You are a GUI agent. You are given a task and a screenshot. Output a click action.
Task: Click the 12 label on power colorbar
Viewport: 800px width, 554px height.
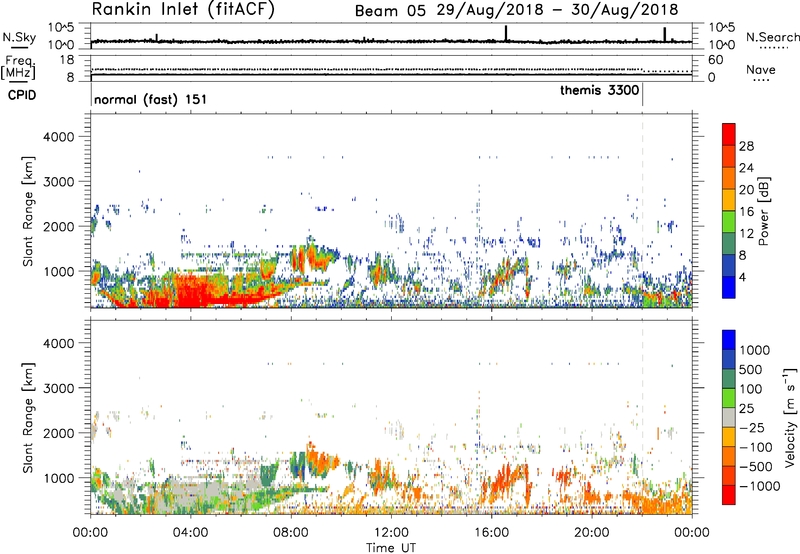(x=746, y=234)
